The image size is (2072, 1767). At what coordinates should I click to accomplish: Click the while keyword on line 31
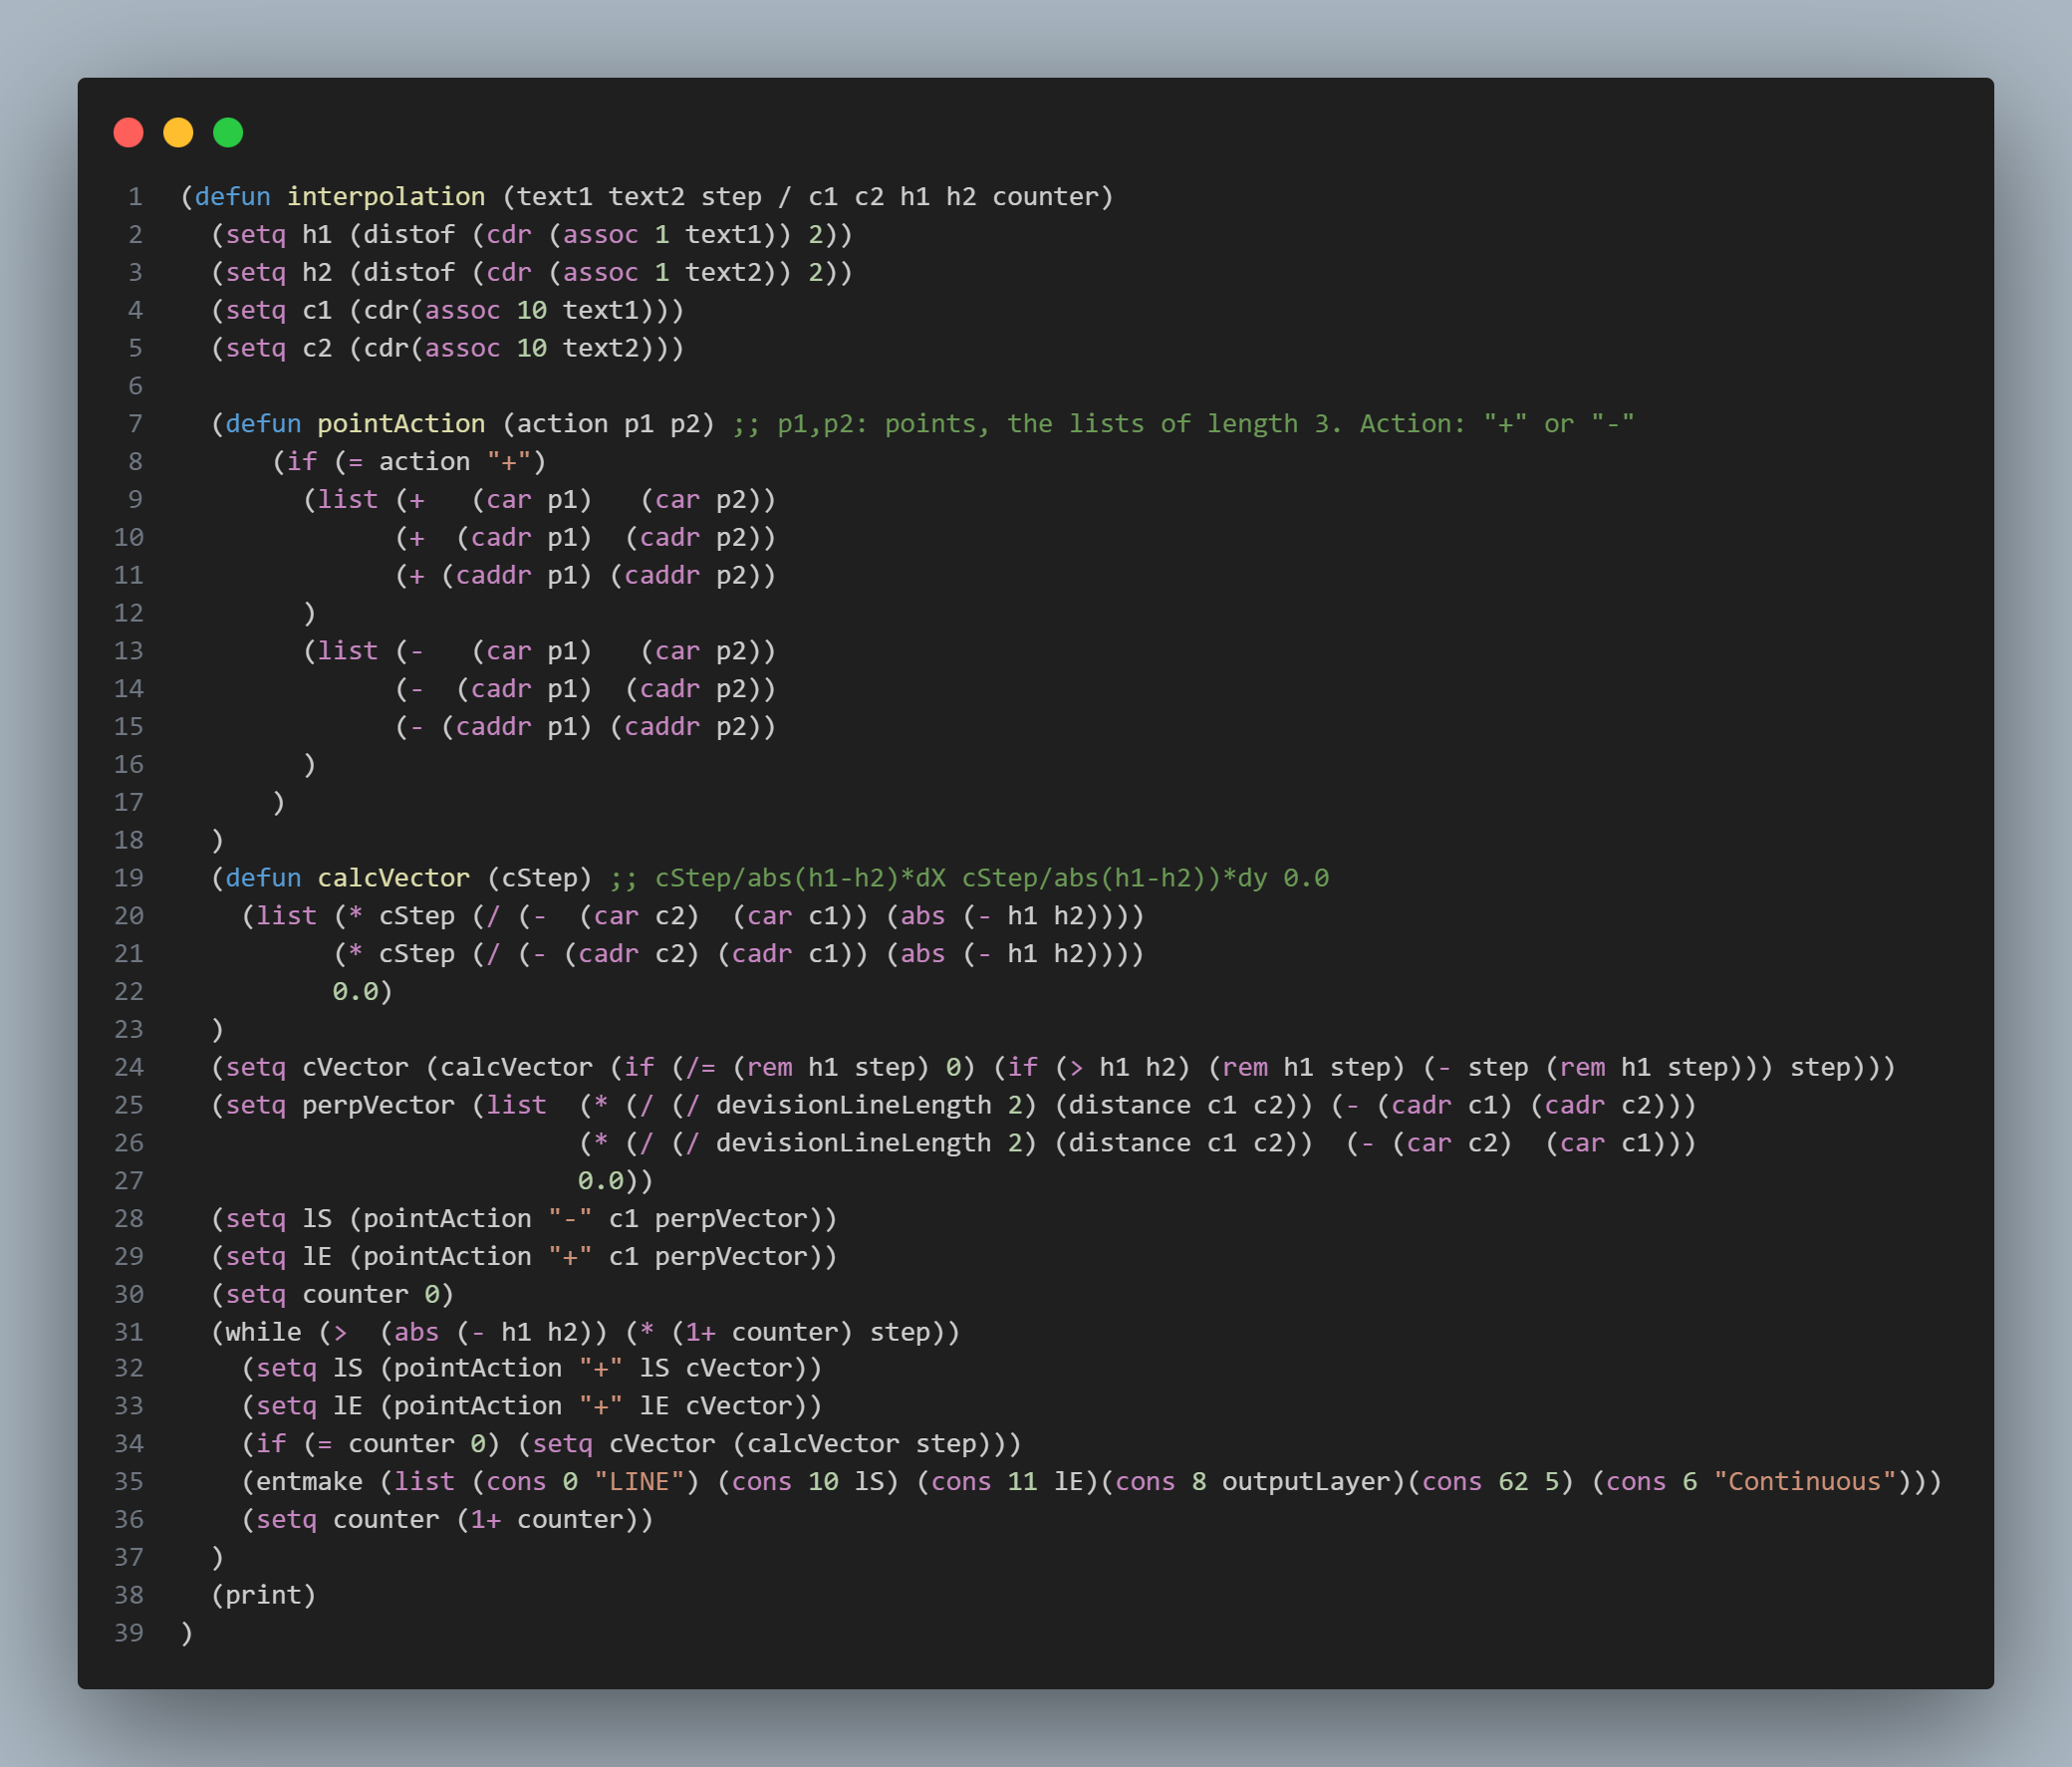tap(262, 1332)
